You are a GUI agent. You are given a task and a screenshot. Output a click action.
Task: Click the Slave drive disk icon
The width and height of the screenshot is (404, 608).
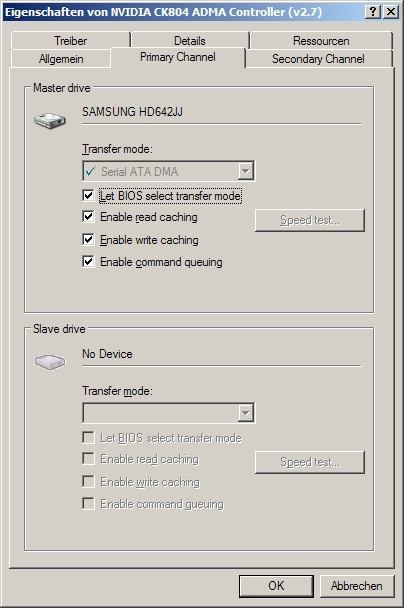[x=50, y=361]
